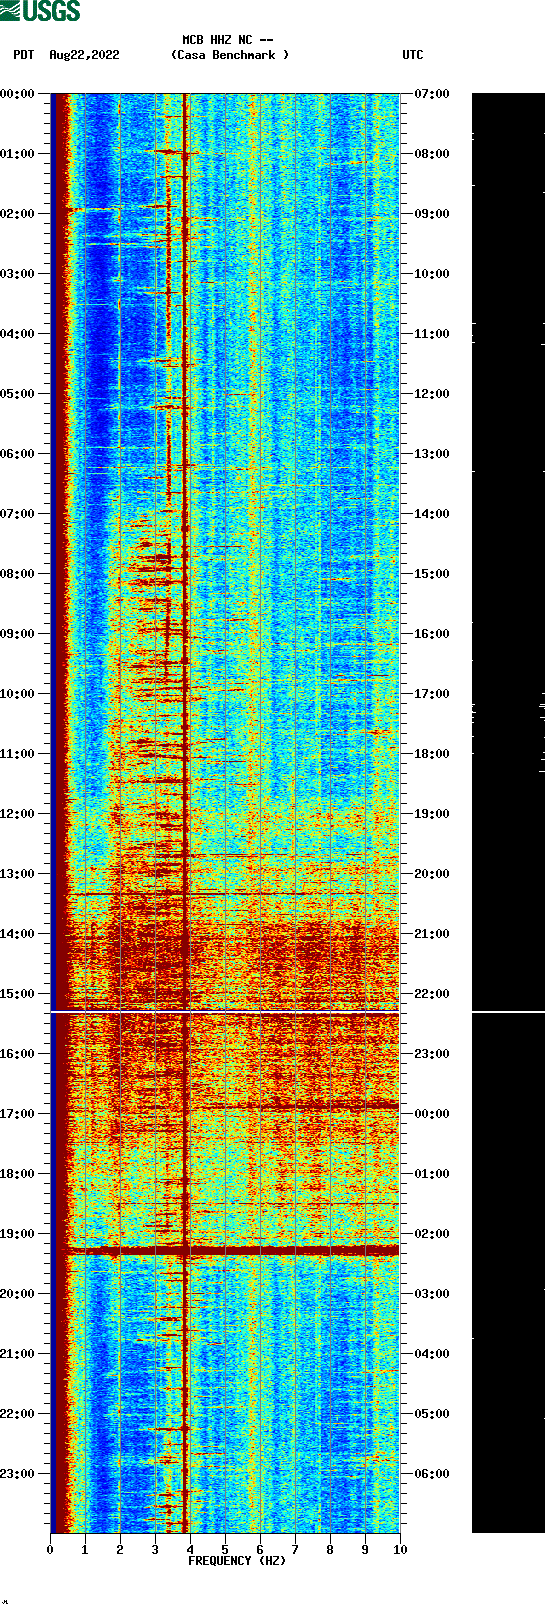
Task: Click the 12:00 UTC time label
Action: pos(432,394)
